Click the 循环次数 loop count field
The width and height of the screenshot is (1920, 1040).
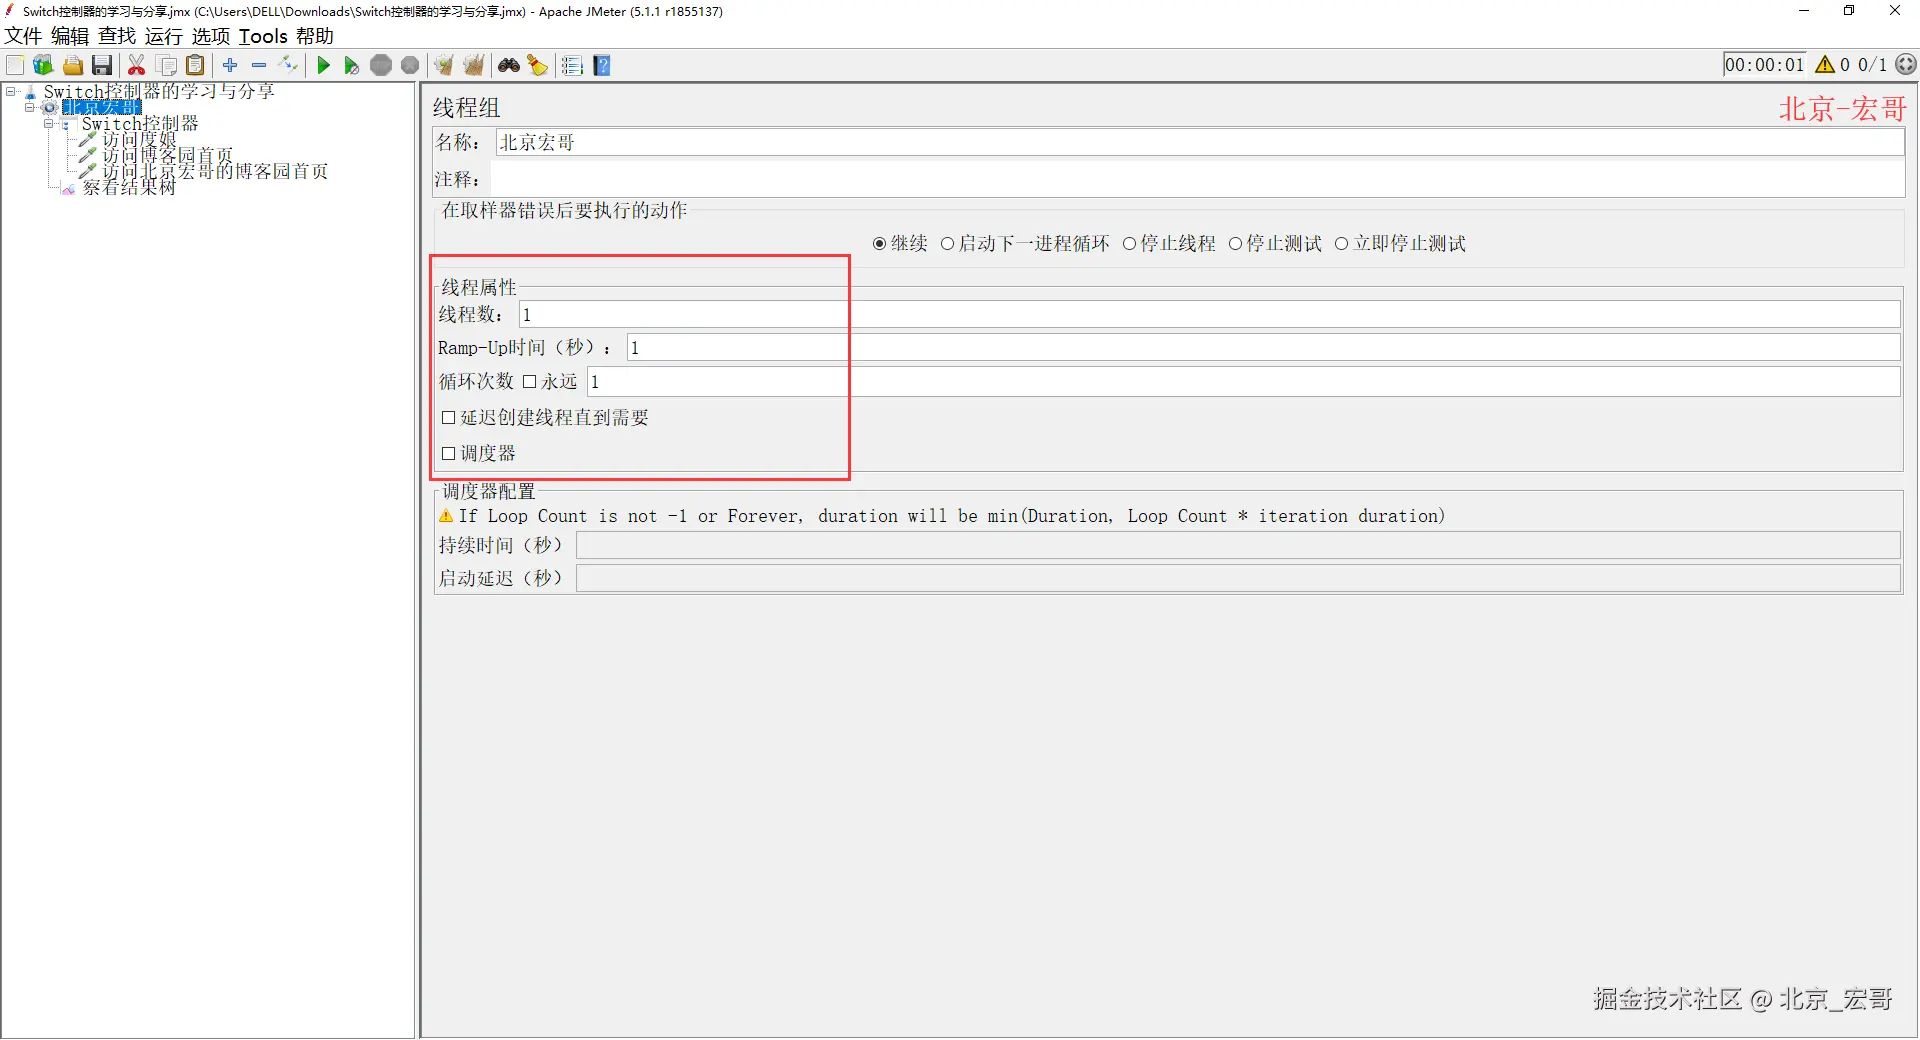pos(1244,382)
